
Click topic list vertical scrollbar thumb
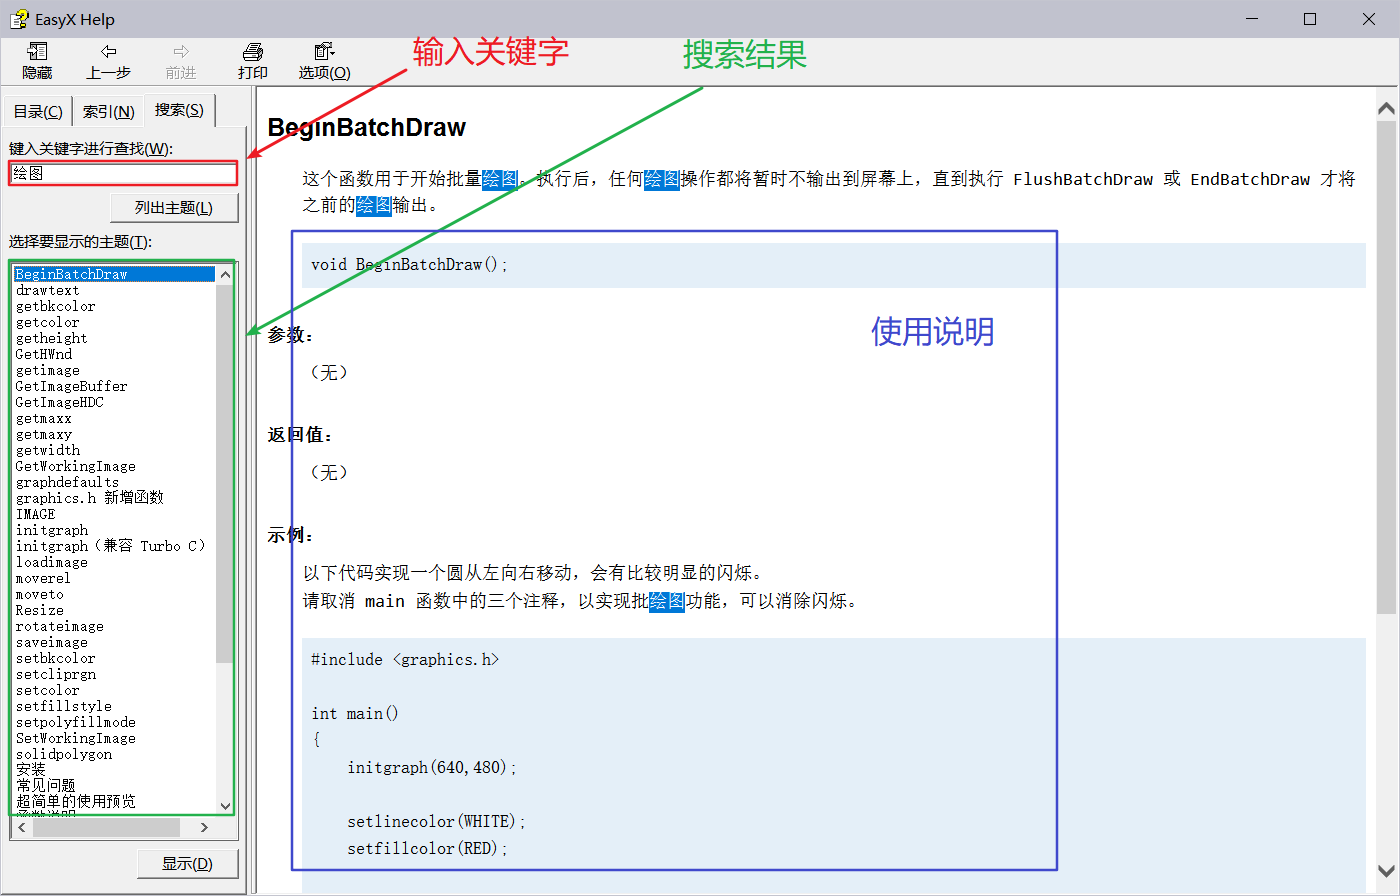(224, 474)
